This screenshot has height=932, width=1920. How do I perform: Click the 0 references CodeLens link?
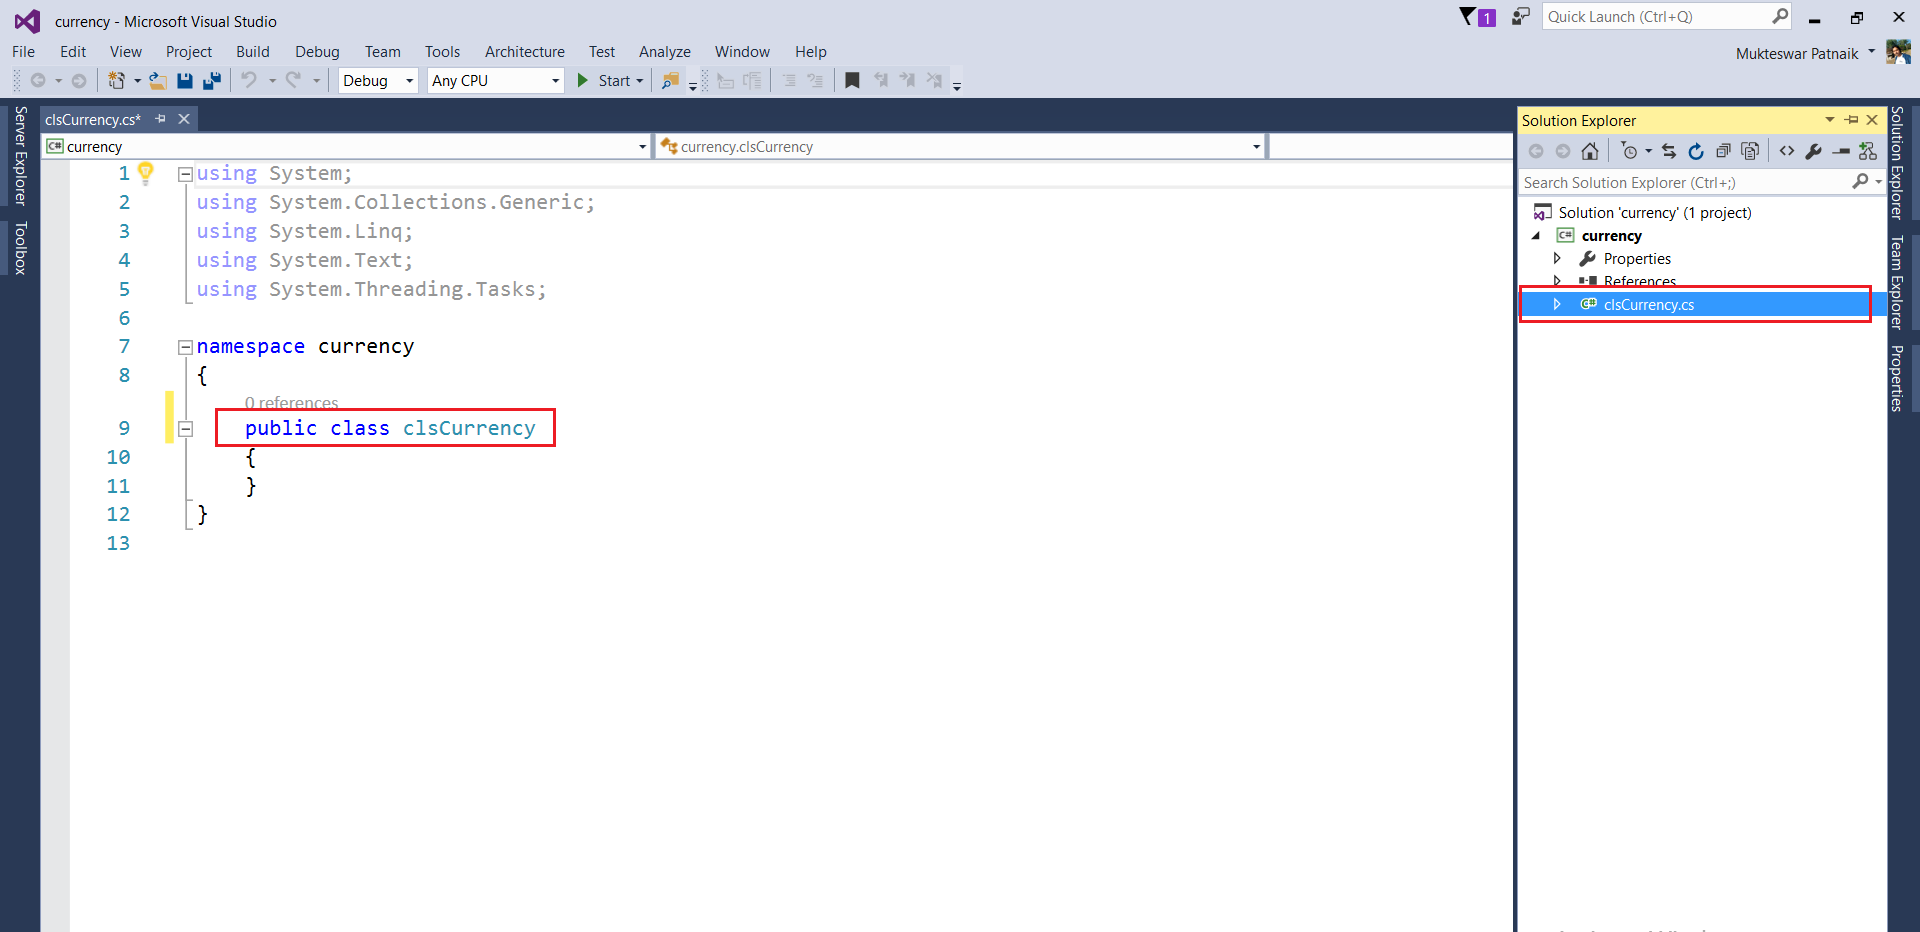pos(291,403)
